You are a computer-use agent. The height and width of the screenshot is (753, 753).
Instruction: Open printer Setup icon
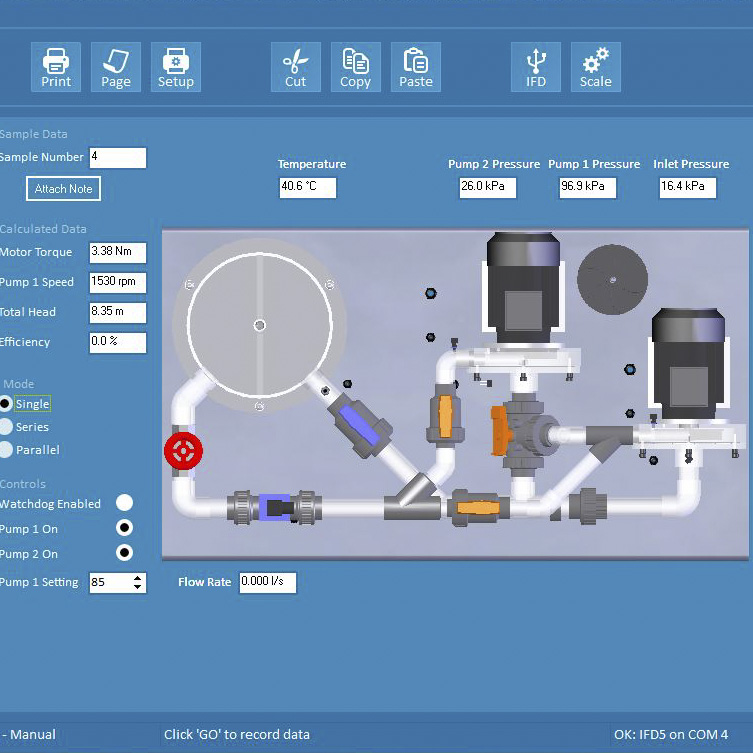point(176,67)
